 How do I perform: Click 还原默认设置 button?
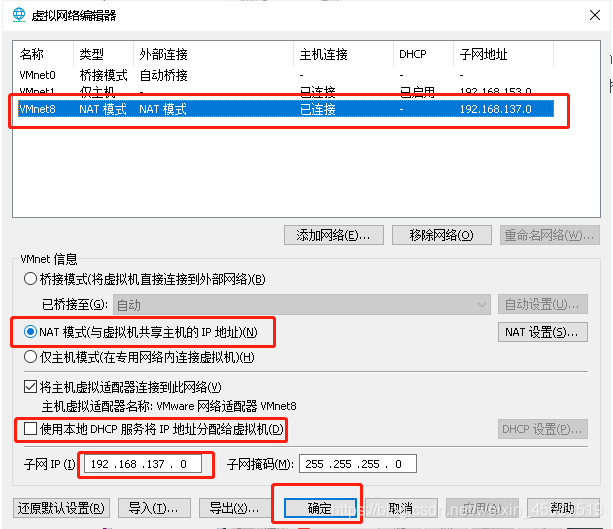click(61, 508)
